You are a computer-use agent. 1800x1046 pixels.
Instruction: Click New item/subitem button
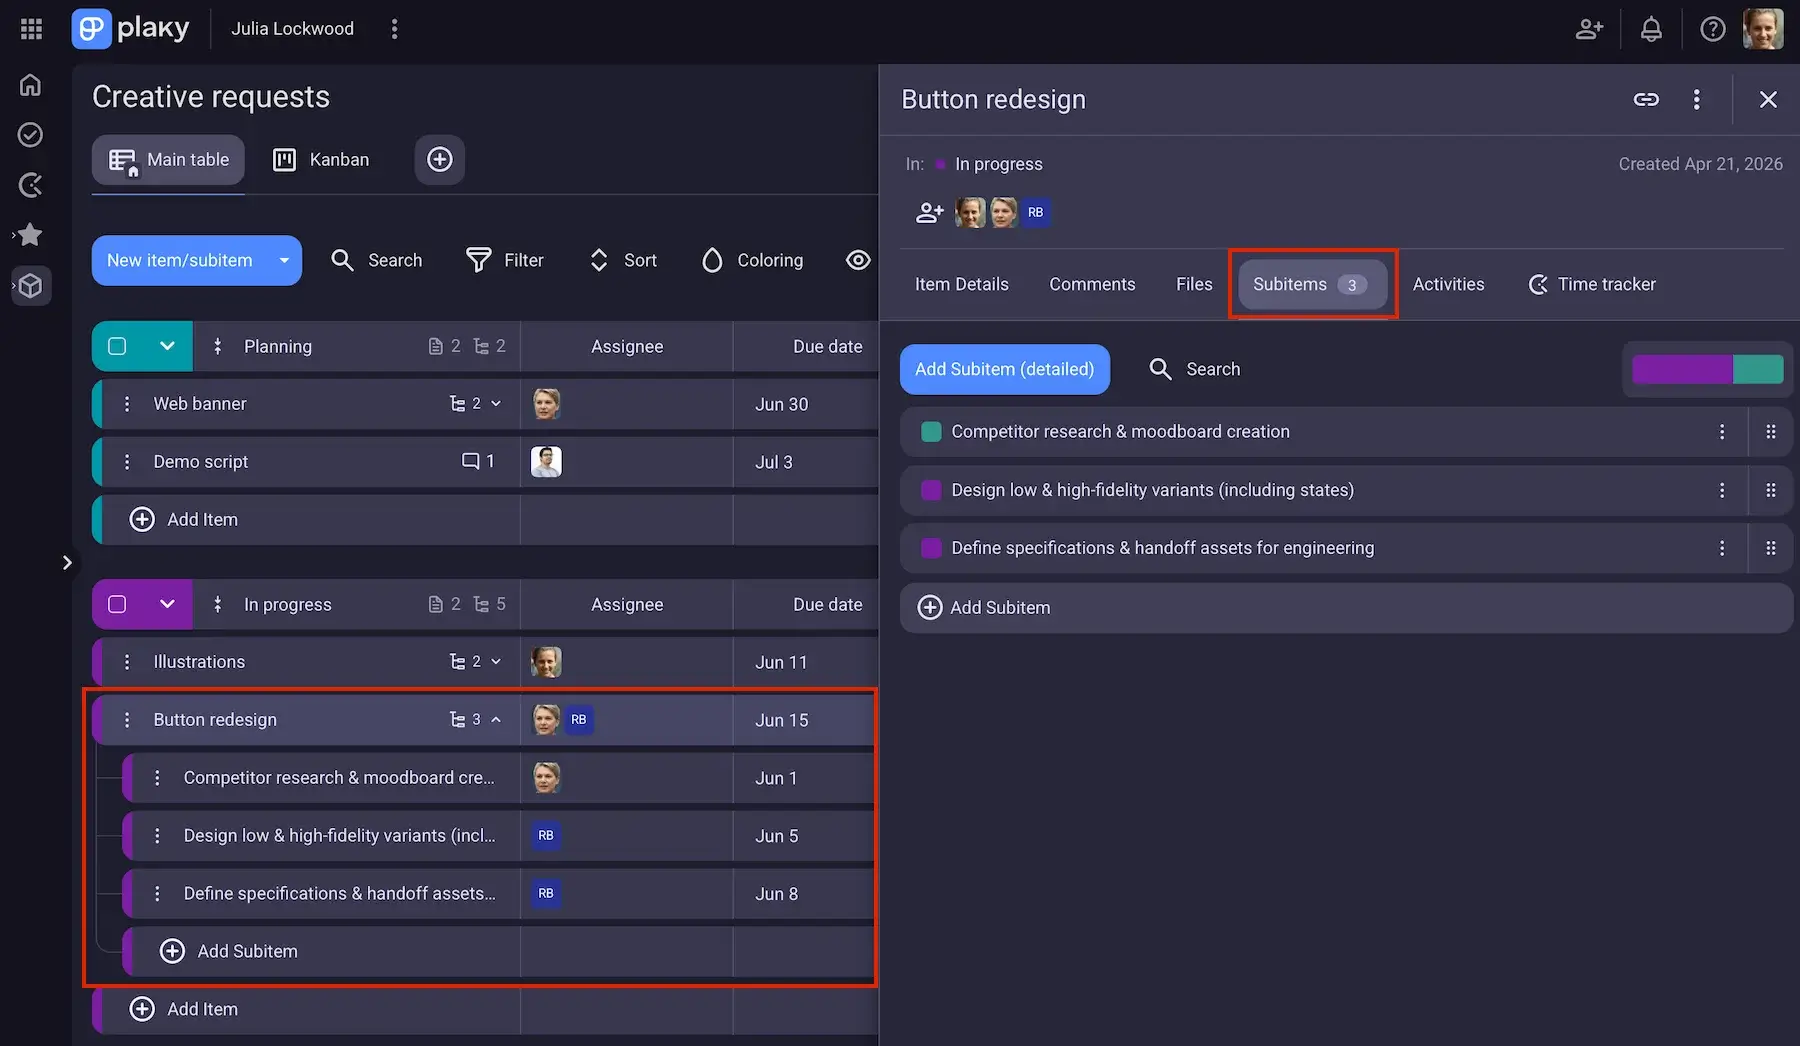coord(180,260)
